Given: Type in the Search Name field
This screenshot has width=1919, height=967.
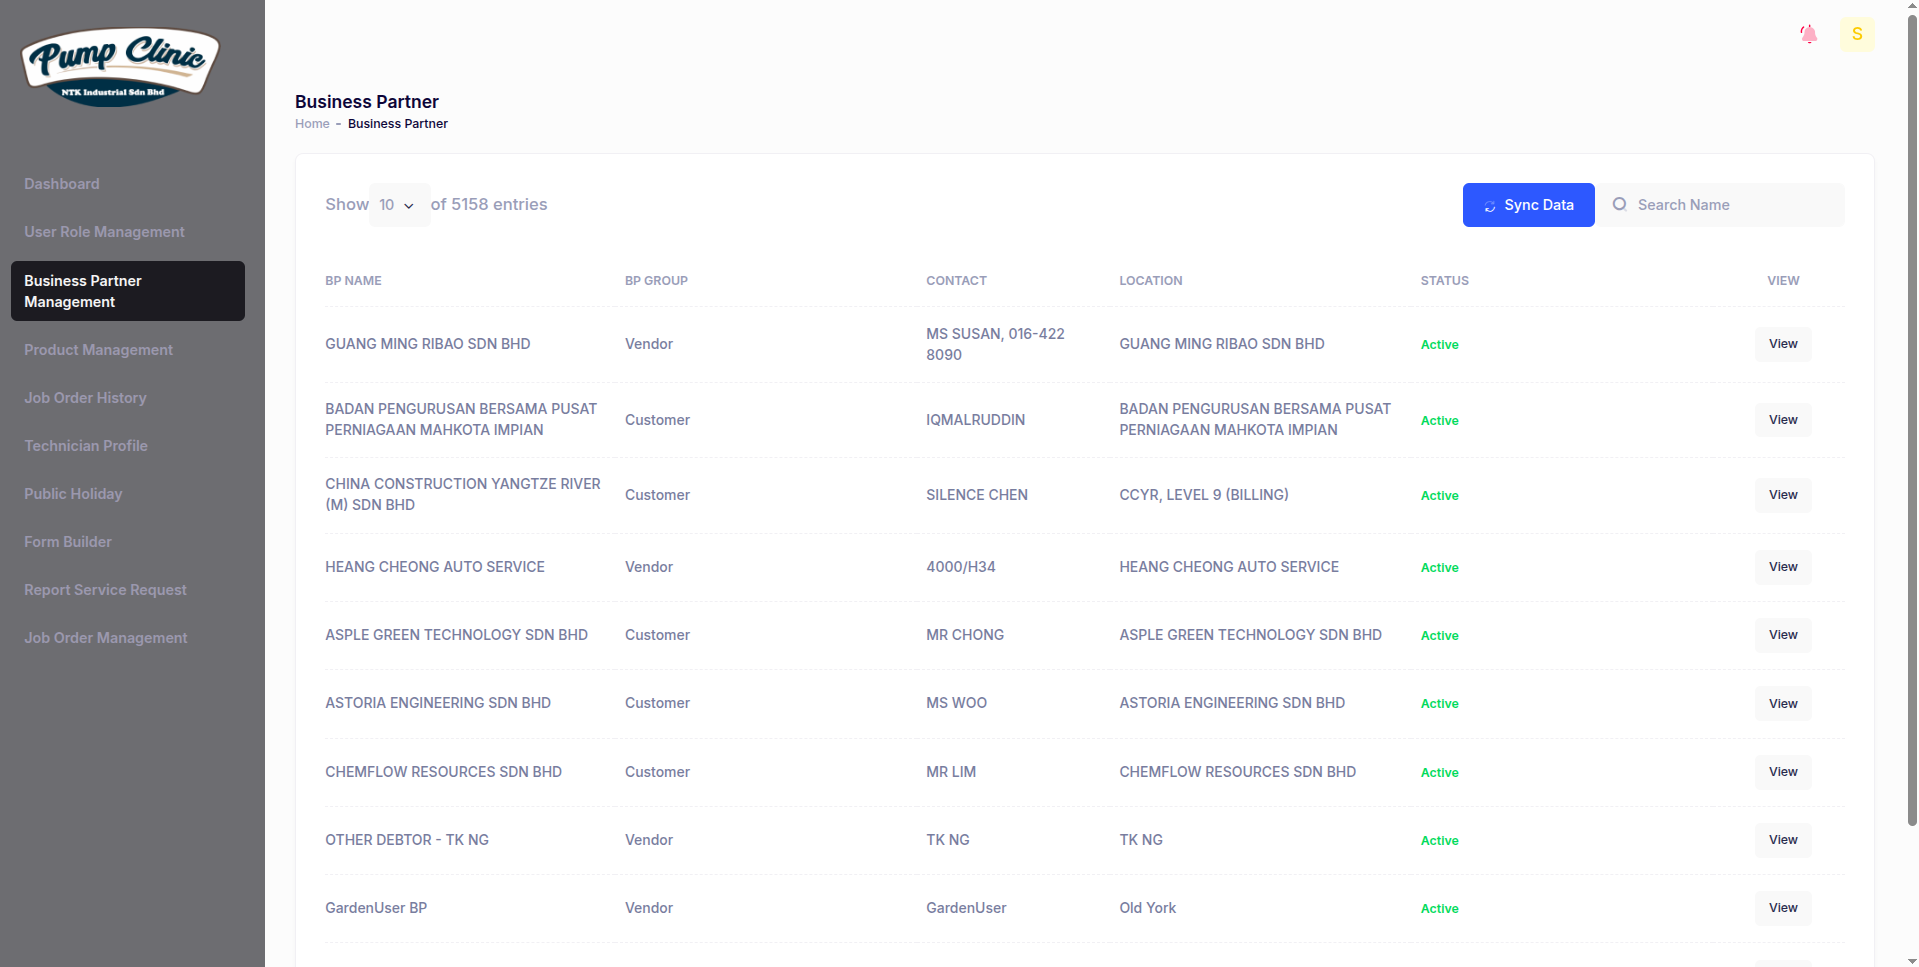Looking at the screenshot, I should point(1735,205).
